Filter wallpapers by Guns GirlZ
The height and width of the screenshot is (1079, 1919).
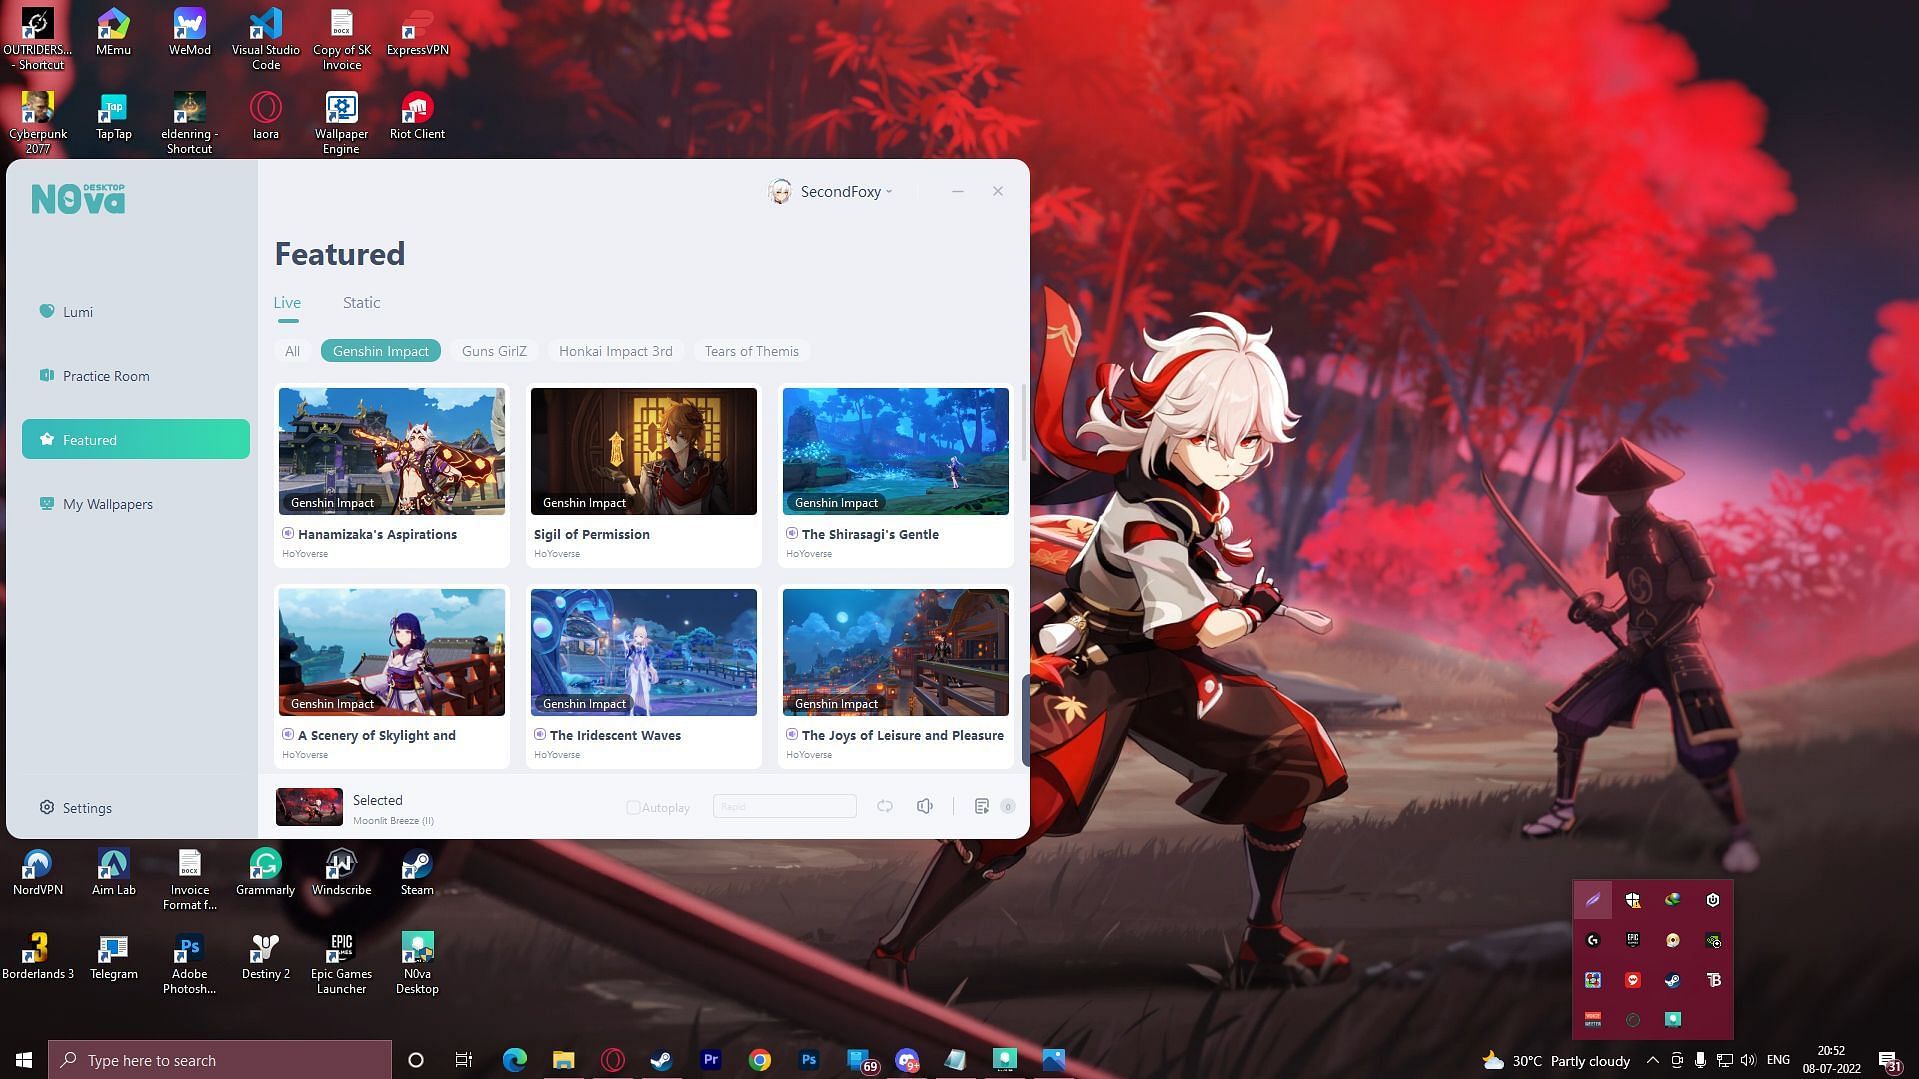coord(494,351)
